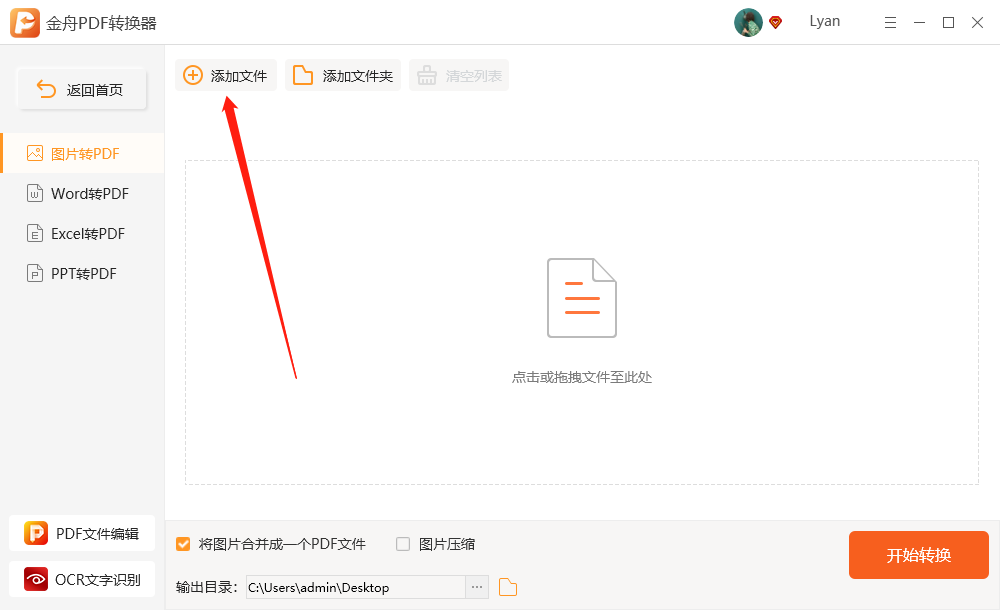This screenshot has width=1000, height=610.
Task: Toggle 将图片合并成一个PDF文件 checkbox
Action: click(183, 544)
